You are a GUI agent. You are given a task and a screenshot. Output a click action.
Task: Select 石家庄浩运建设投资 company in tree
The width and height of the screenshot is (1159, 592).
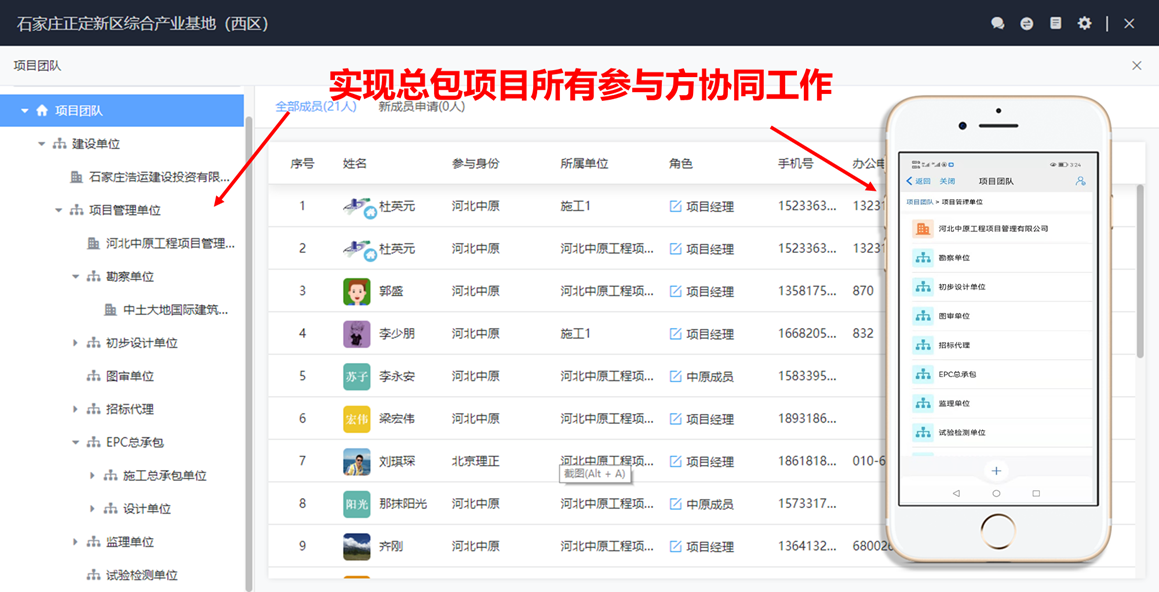click(x=159, y=177)
